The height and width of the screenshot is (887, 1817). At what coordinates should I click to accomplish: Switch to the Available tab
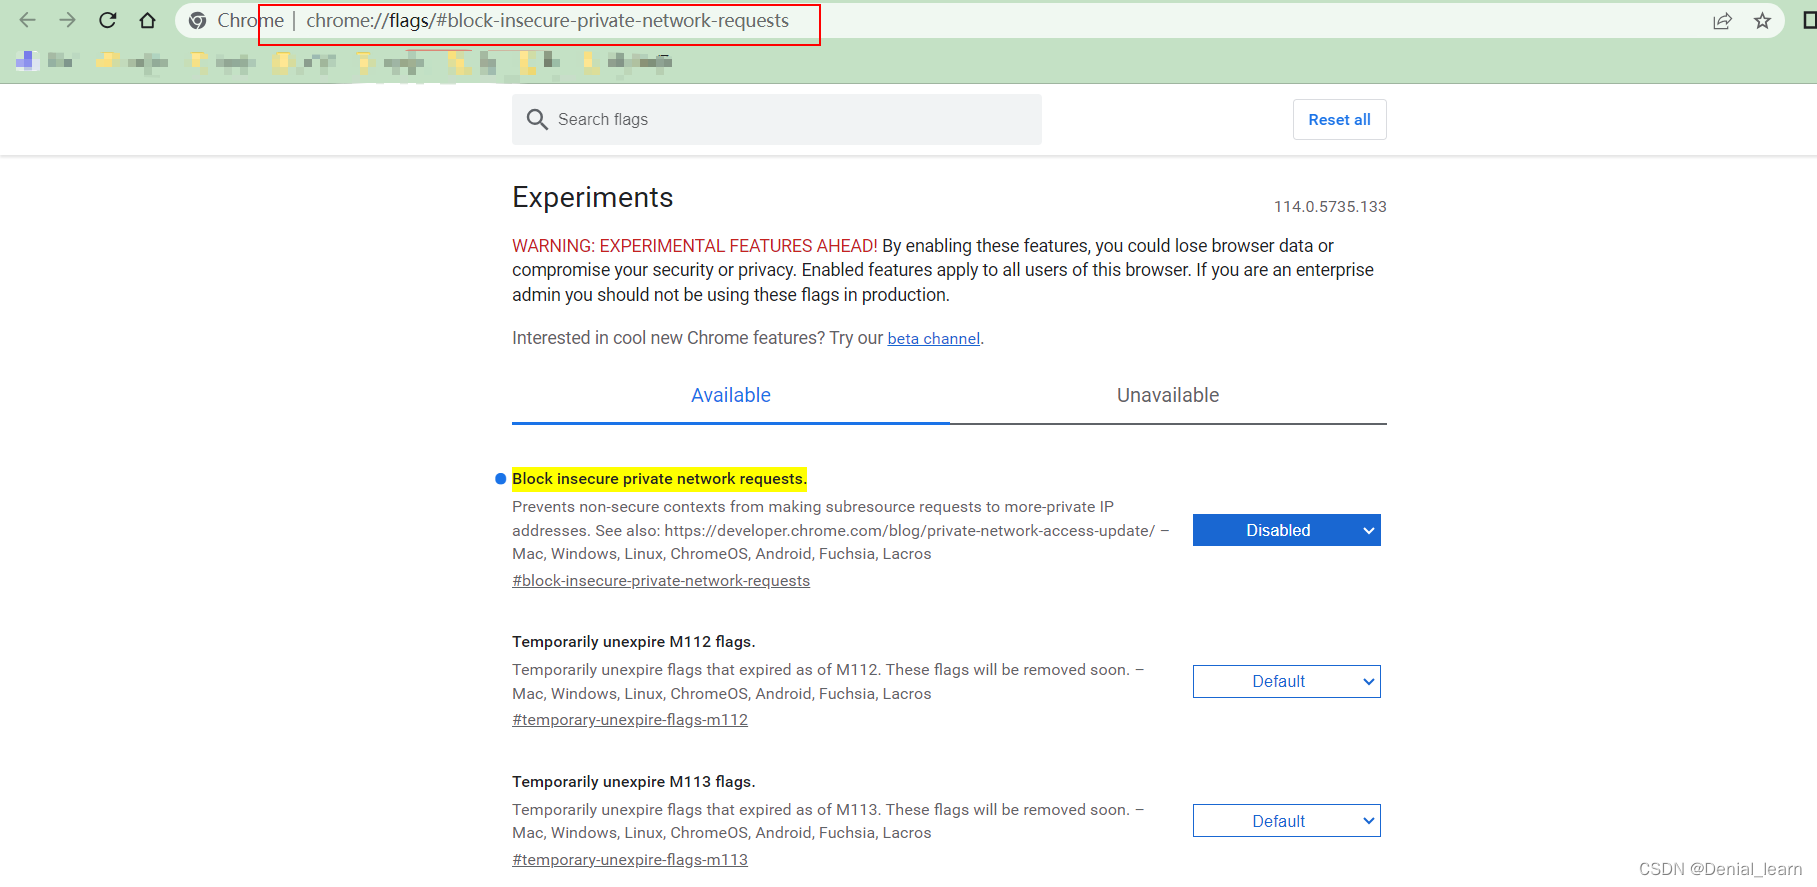pos(731,396)
